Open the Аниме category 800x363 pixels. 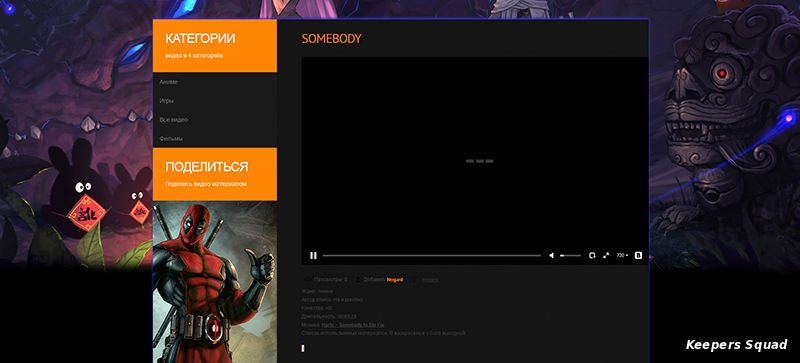tap(168, 82)
